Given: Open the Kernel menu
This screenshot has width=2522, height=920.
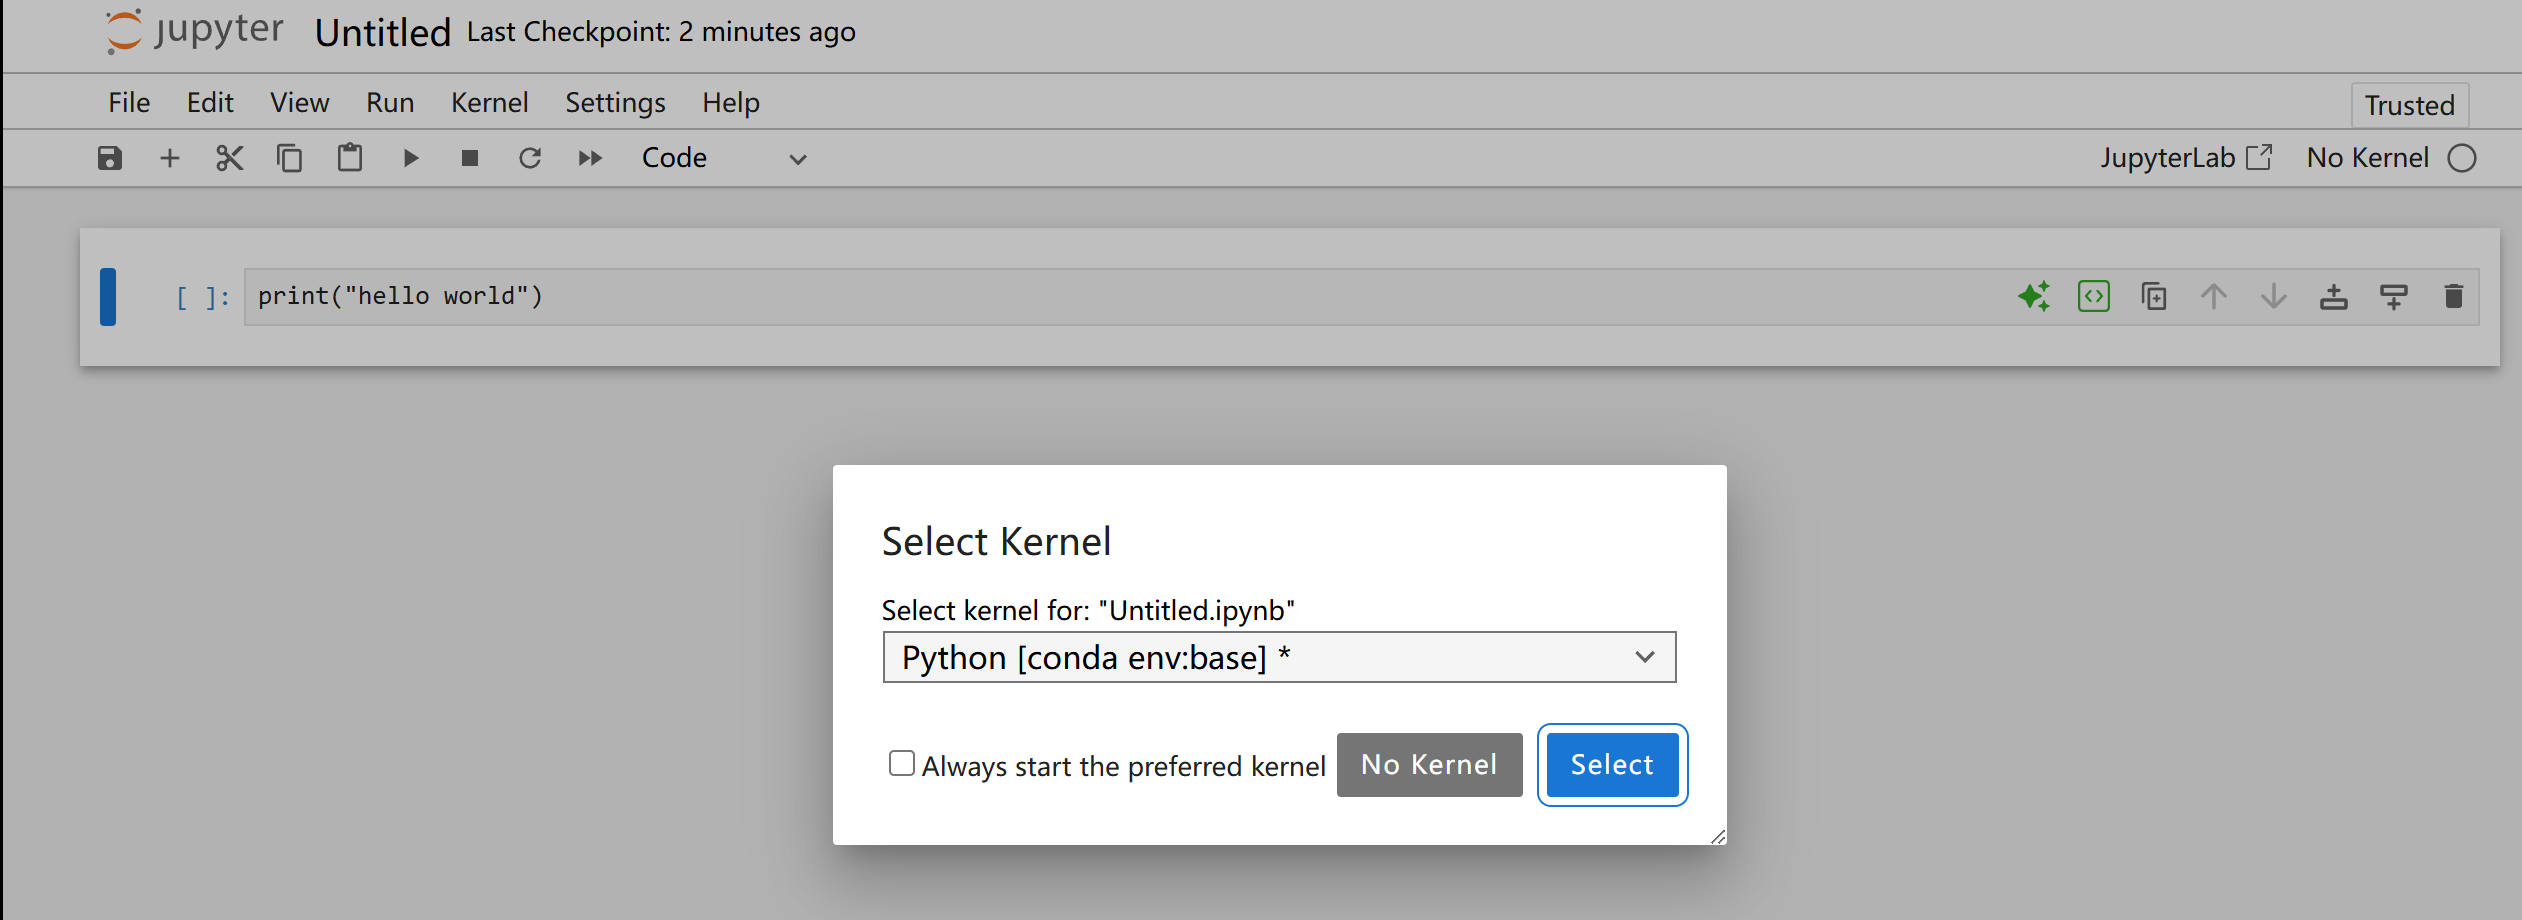Looking at the screenshot, I should [x=489, y=102].
